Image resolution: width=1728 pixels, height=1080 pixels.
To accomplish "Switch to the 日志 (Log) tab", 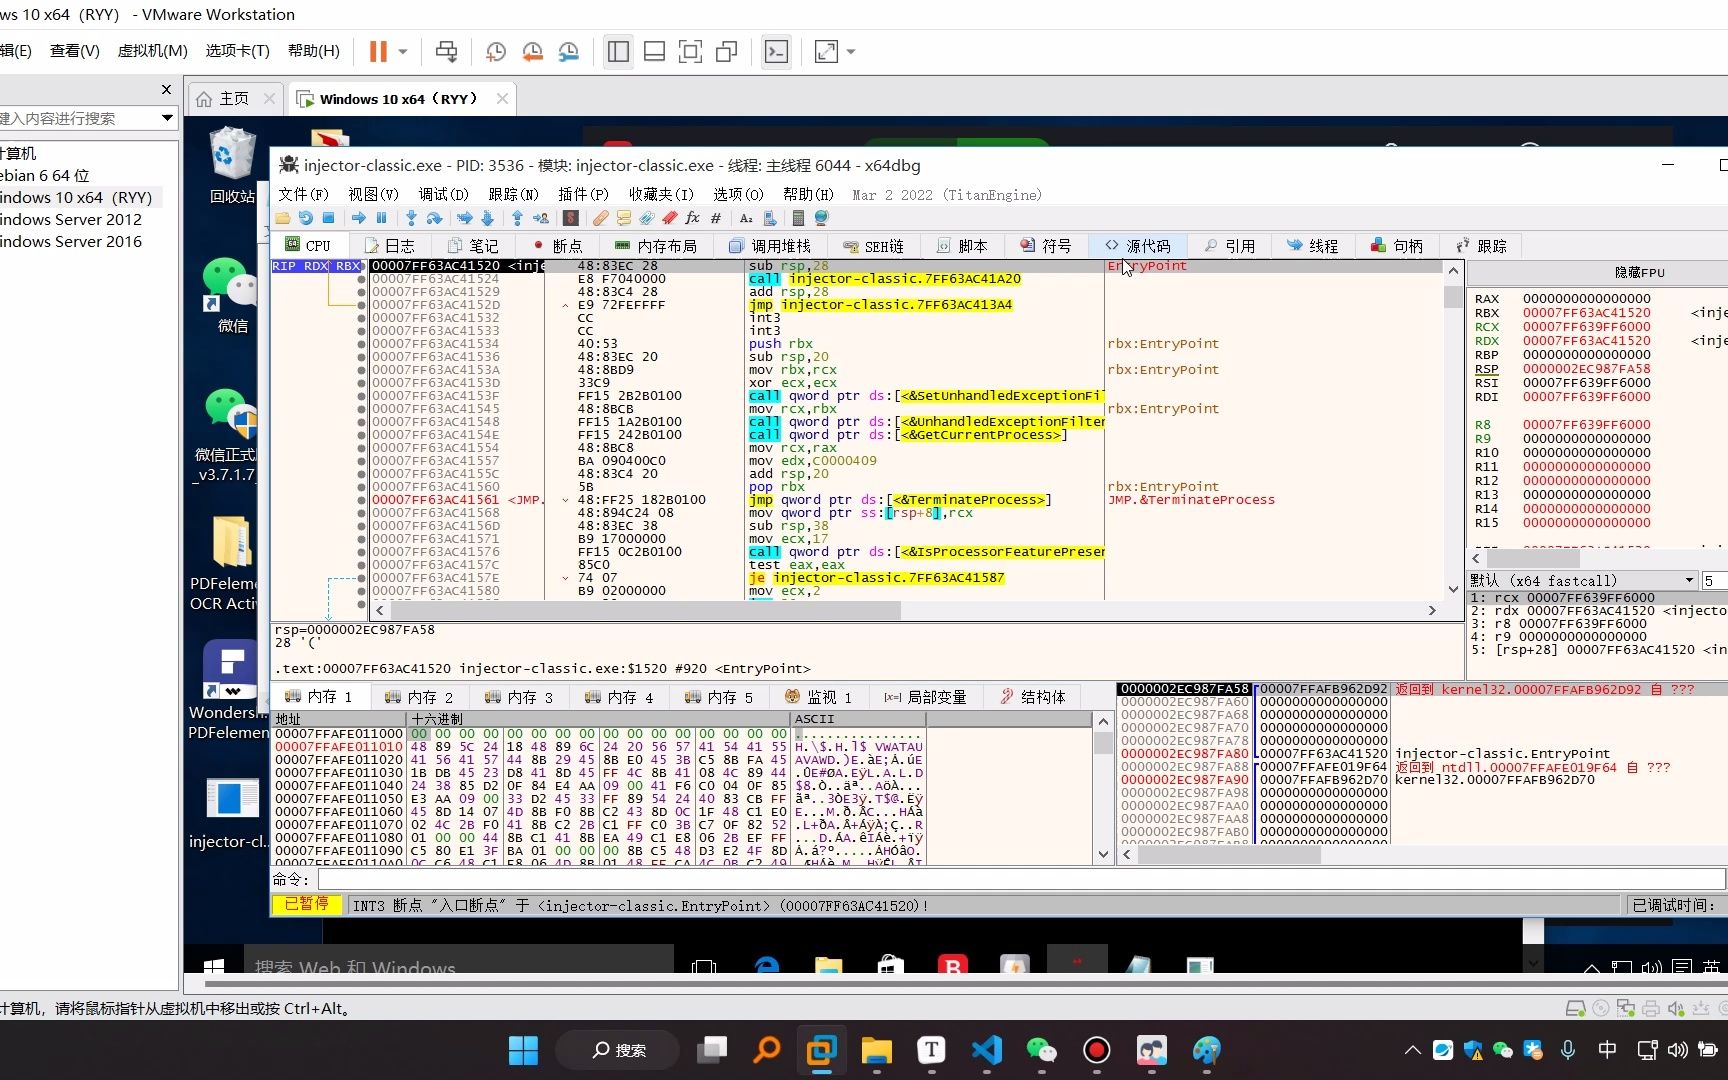I will coord(391,246).
